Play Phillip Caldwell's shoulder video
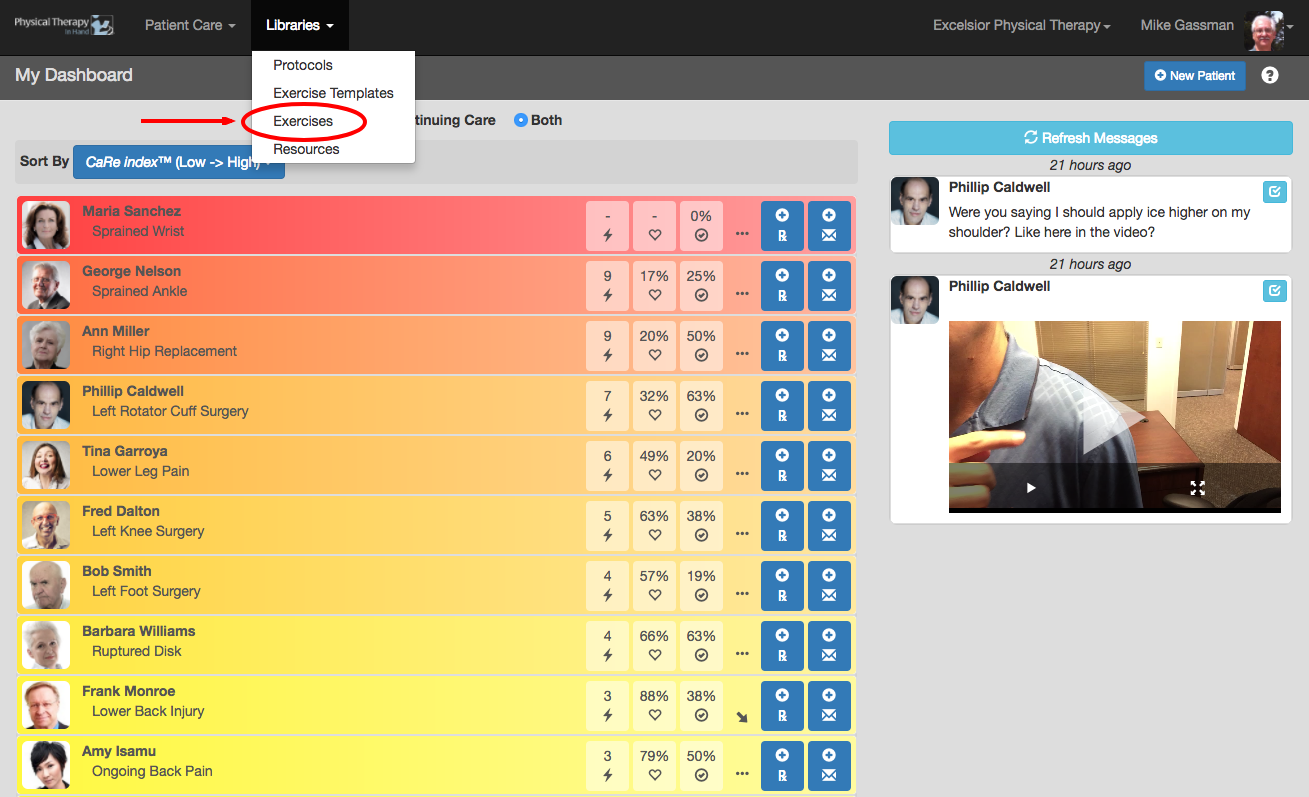The image size is (1309, 797). point(1031,488)
